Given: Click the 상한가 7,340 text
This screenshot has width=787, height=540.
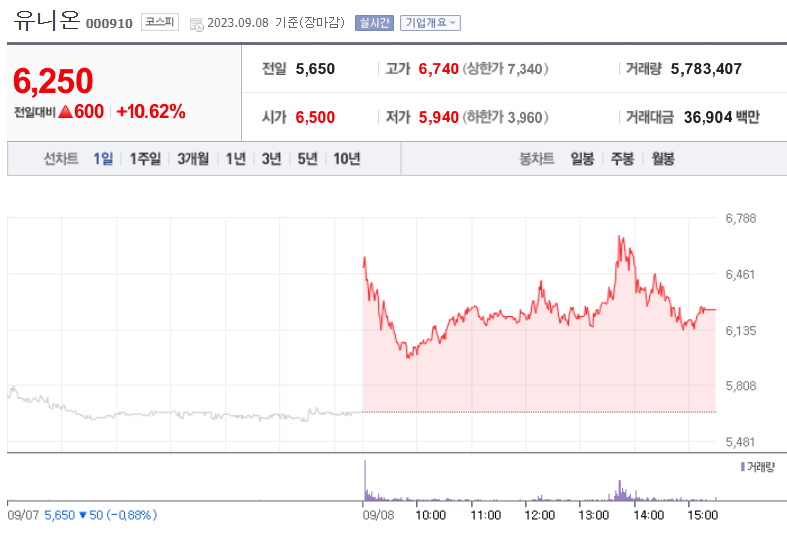Looking at the screenshot, I should coord(505,69).
